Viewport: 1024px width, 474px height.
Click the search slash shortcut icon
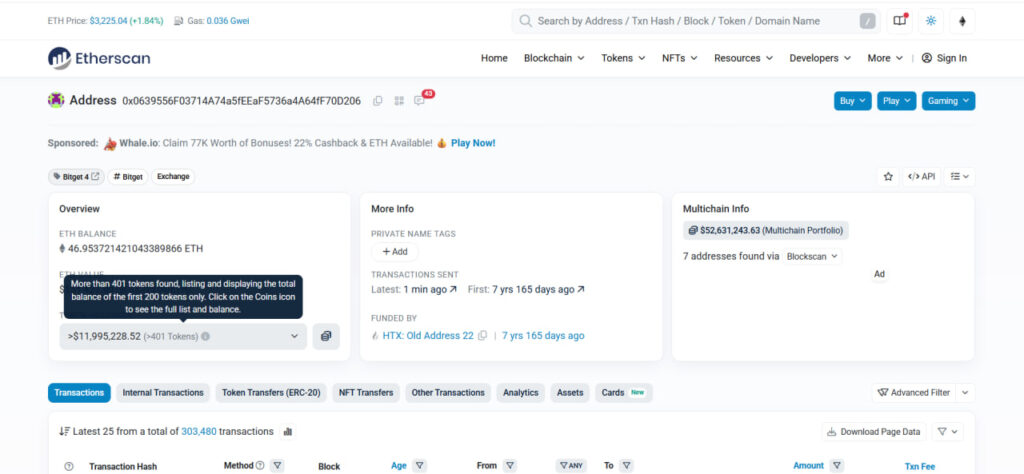[867, 21]
